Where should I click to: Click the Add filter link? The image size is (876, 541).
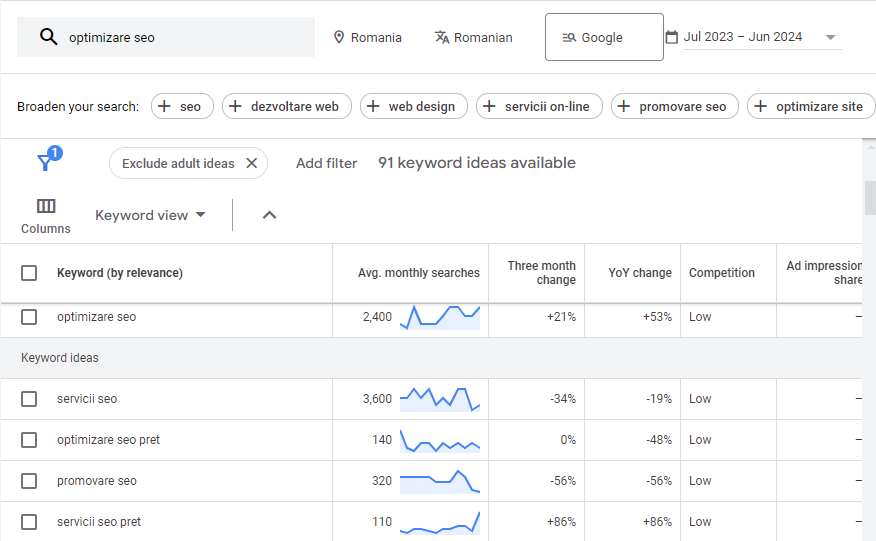pos(326,163)
